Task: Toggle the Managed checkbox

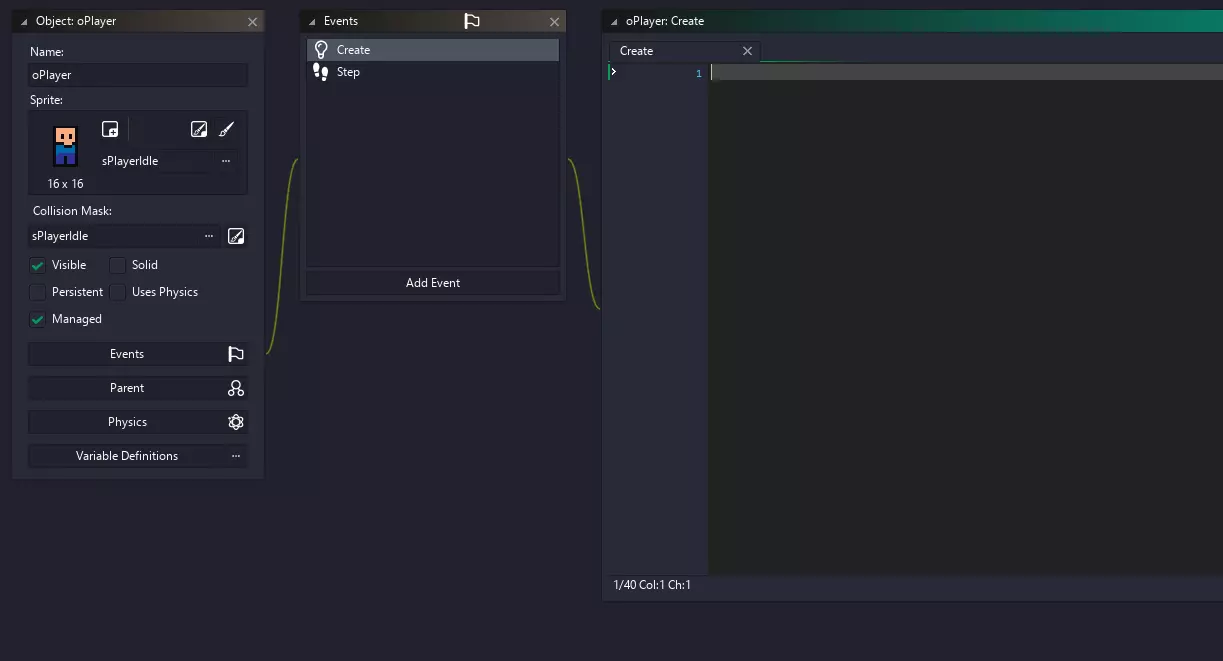Action: coord(37,319)
